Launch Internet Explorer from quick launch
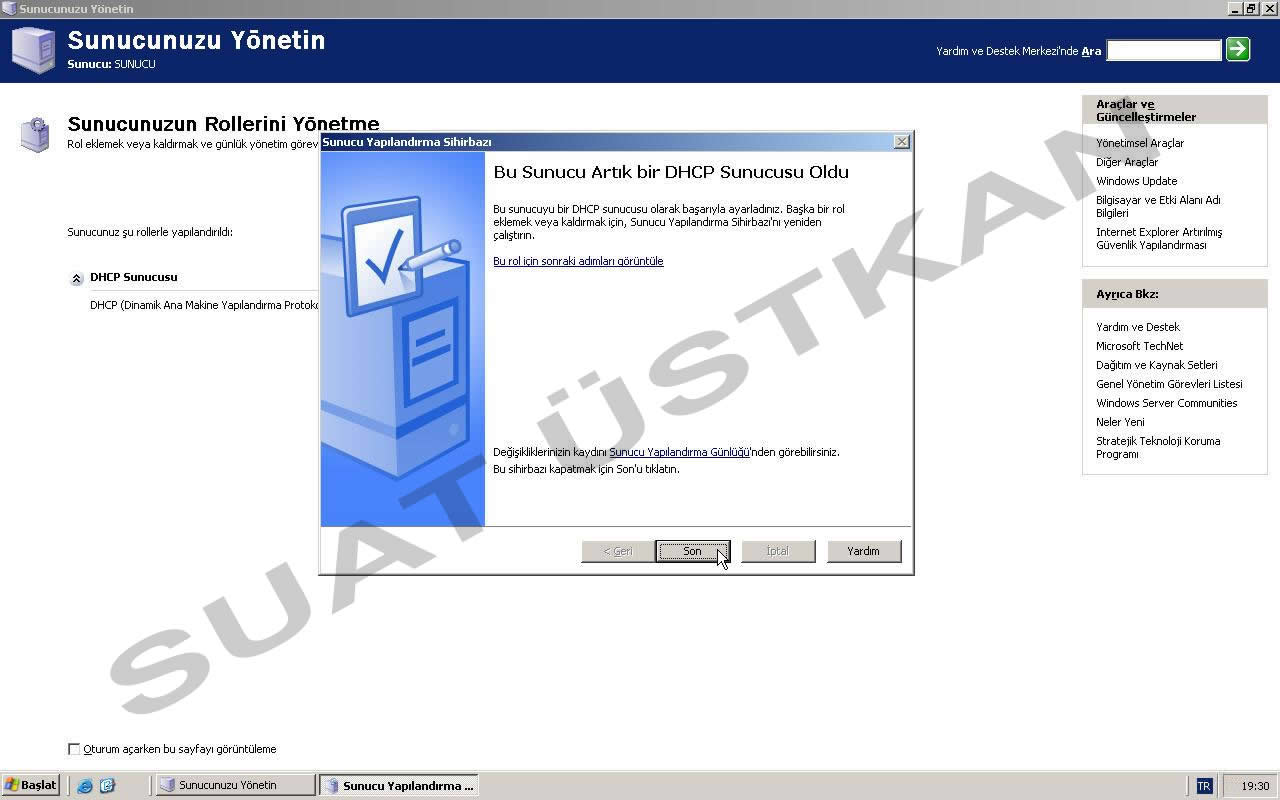This screenshot has height=800, width=1280. point(85,786)
